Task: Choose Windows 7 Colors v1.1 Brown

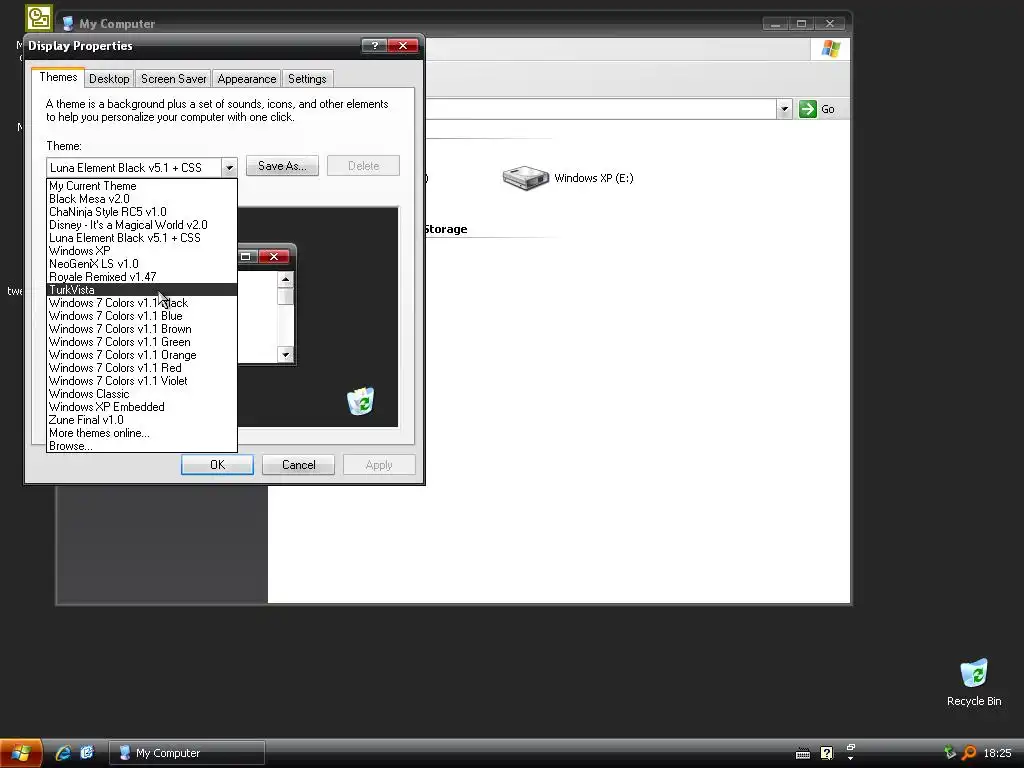Action: [x=142, y=329]
